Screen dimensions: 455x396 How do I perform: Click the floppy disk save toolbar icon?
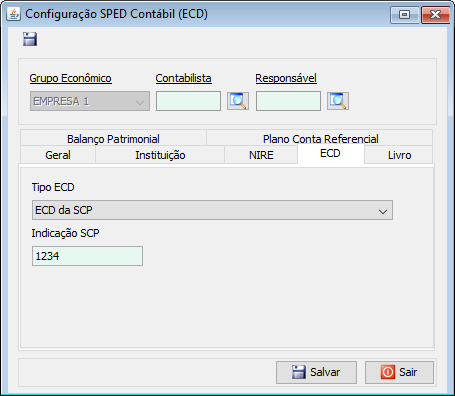click(30, 39)
